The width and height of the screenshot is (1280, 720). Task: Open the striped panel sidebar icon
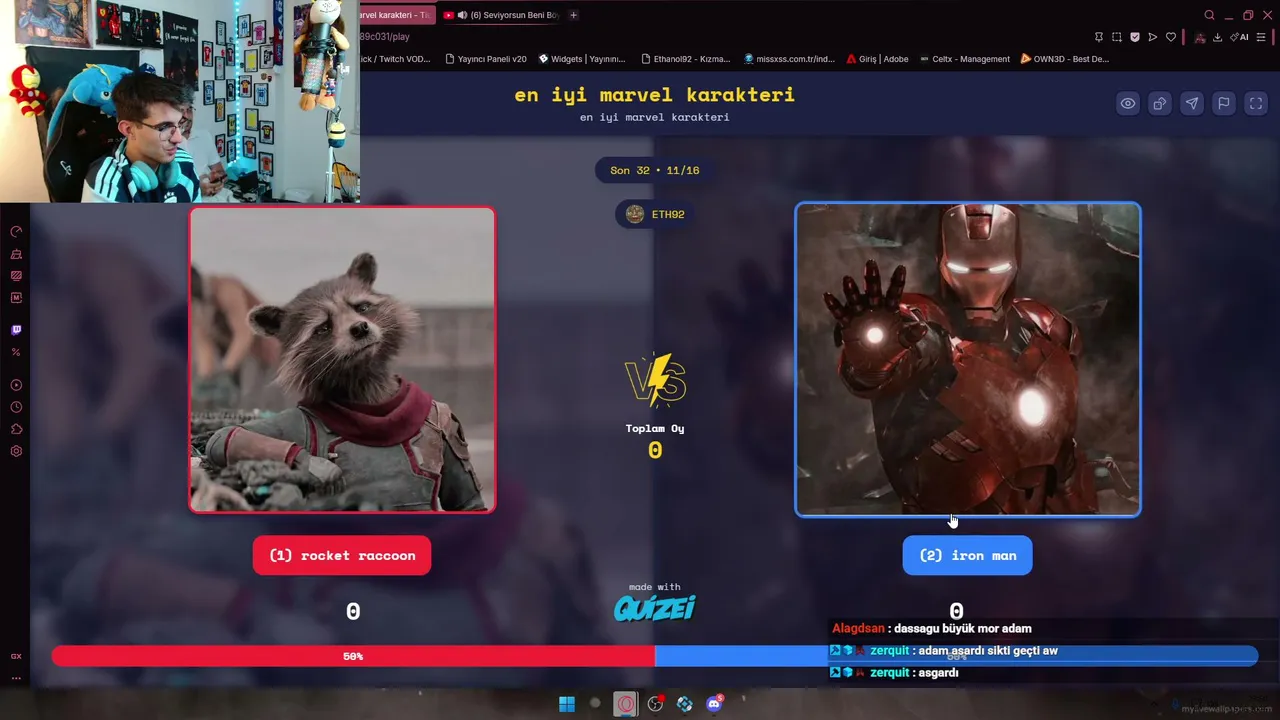16,276
